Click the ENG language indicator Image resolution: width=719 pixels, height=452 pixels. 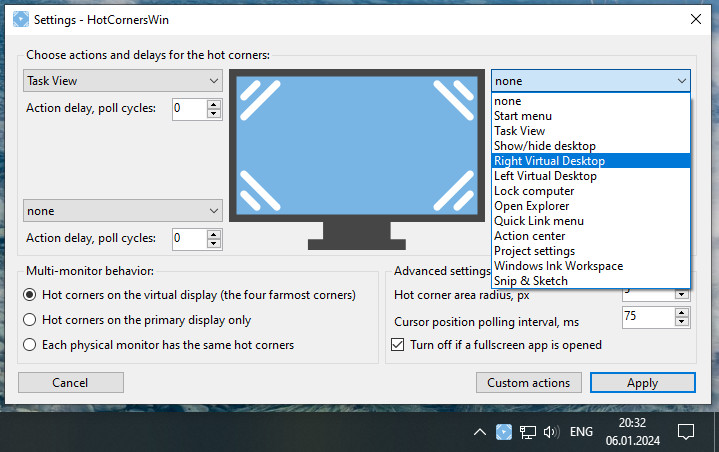(x=581, y=432)
